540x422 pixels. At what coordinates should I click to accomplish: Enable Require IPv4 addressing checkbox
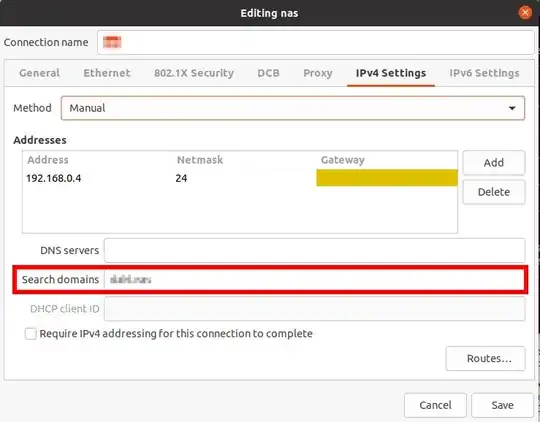click(31, 333)
